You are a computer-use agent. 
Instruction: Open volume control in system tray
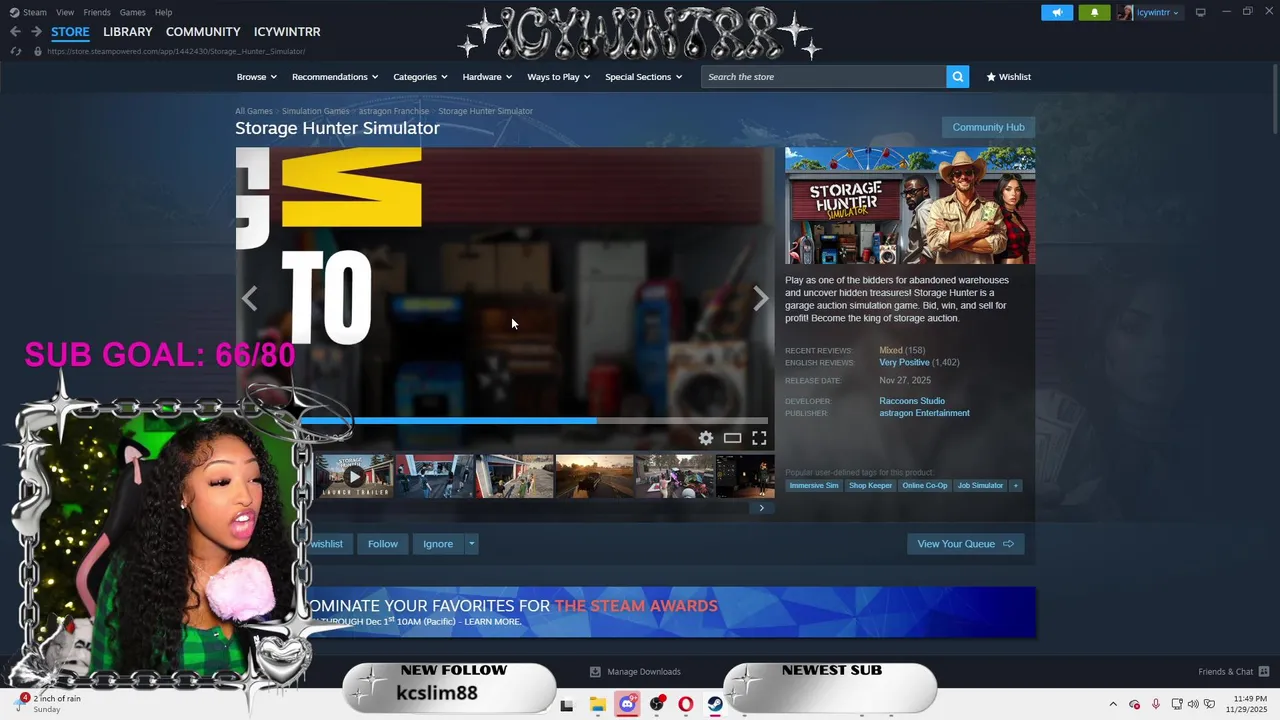tap(1193, 704)
